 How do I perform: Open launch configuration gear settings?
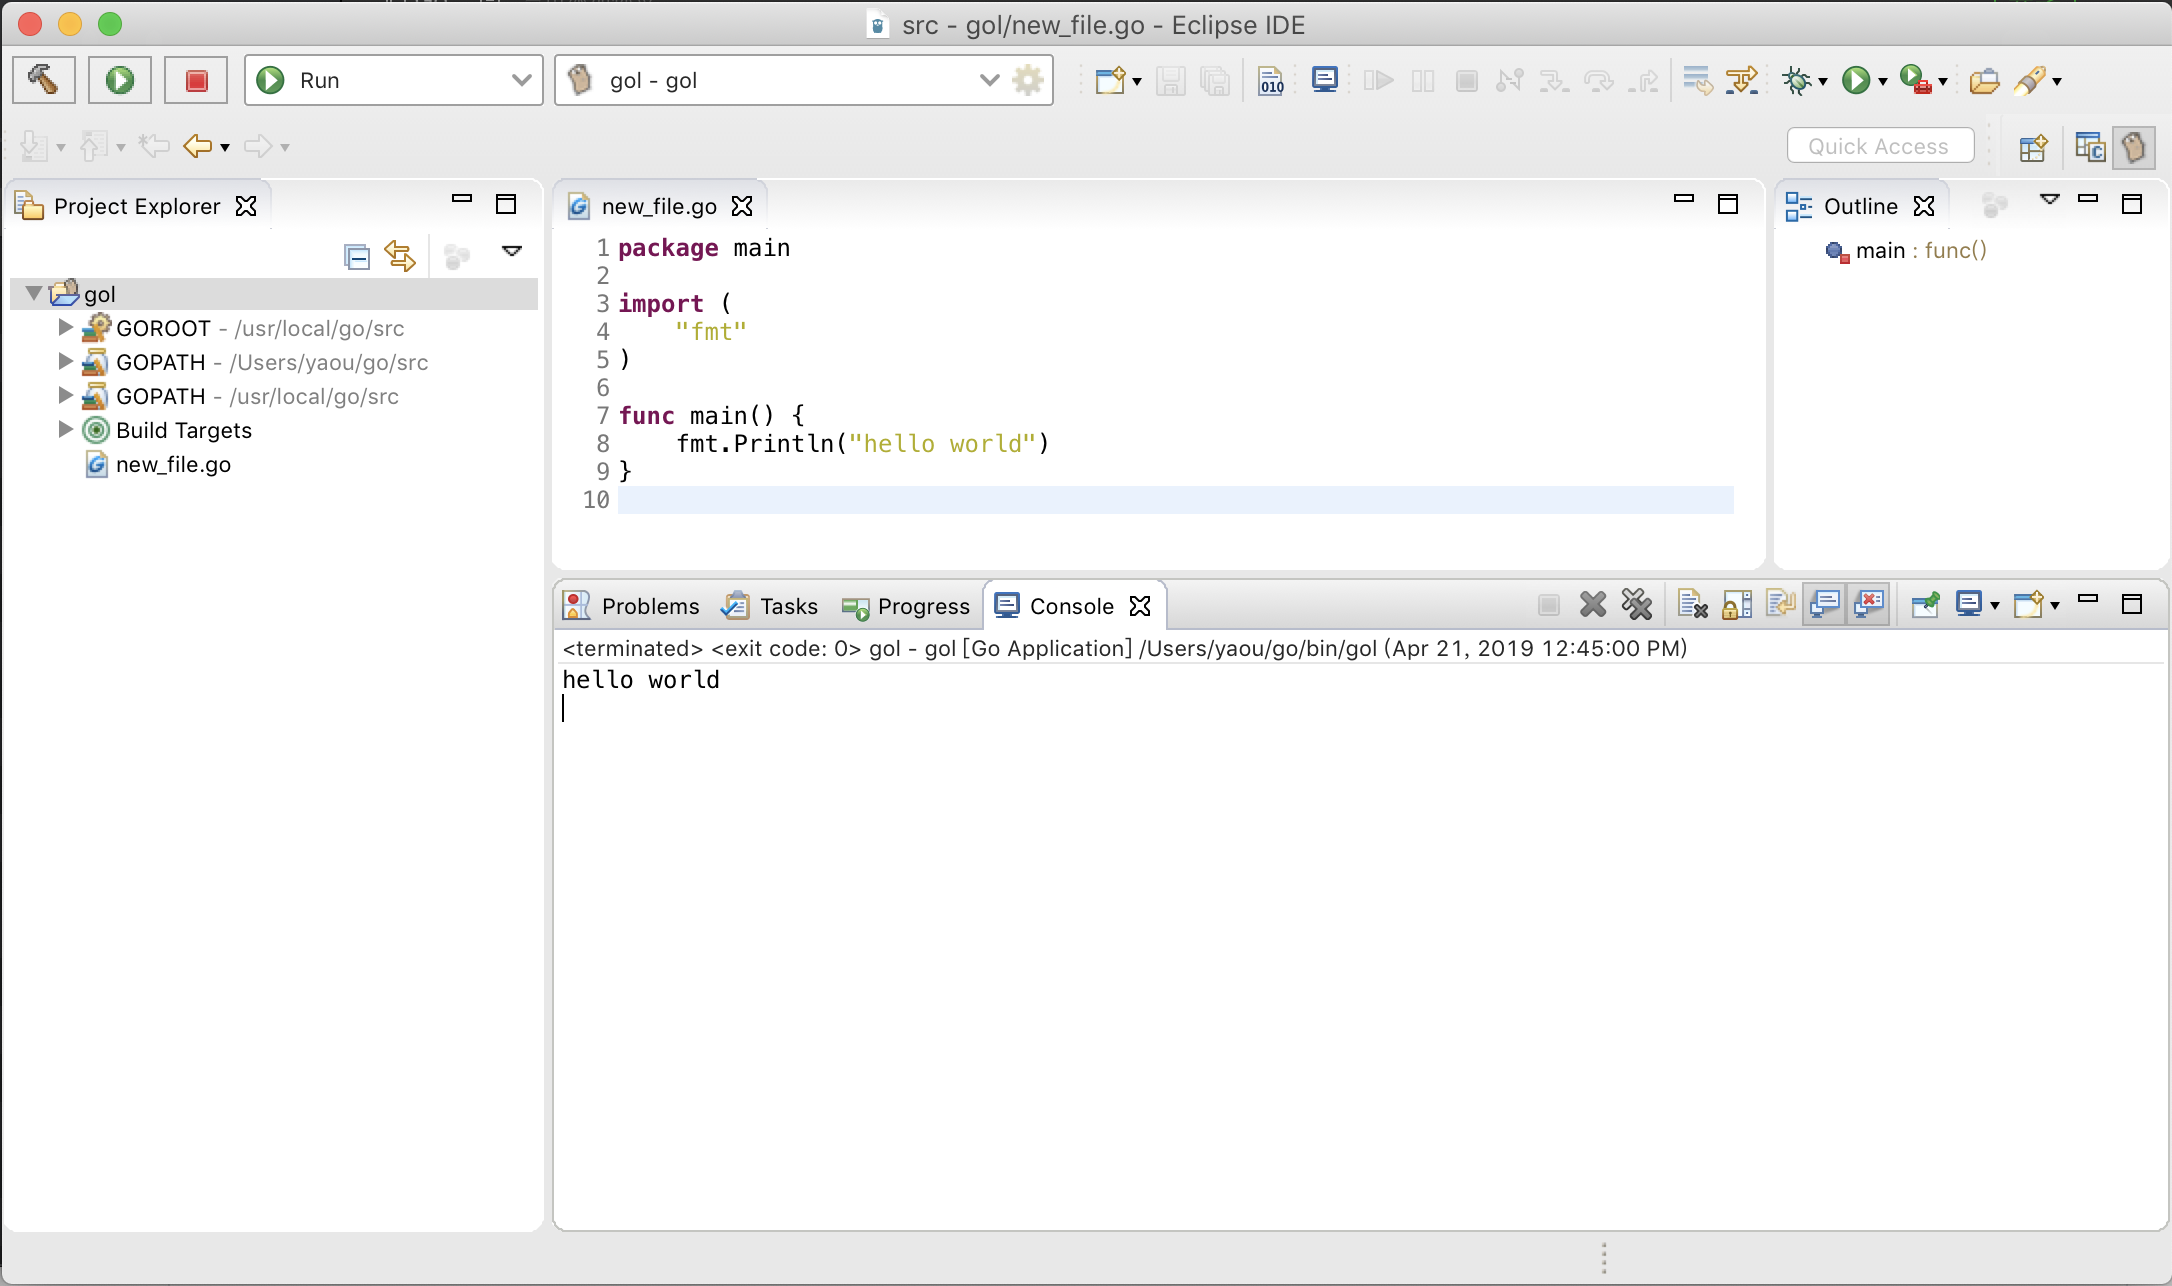(1028, 80)
